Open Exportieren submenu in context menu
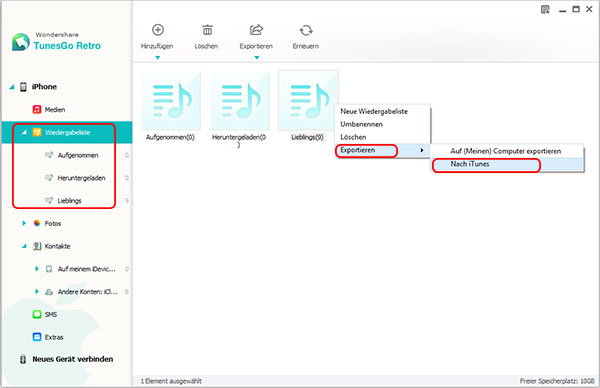Screen dimensions: 600x388 coord(383,150)
